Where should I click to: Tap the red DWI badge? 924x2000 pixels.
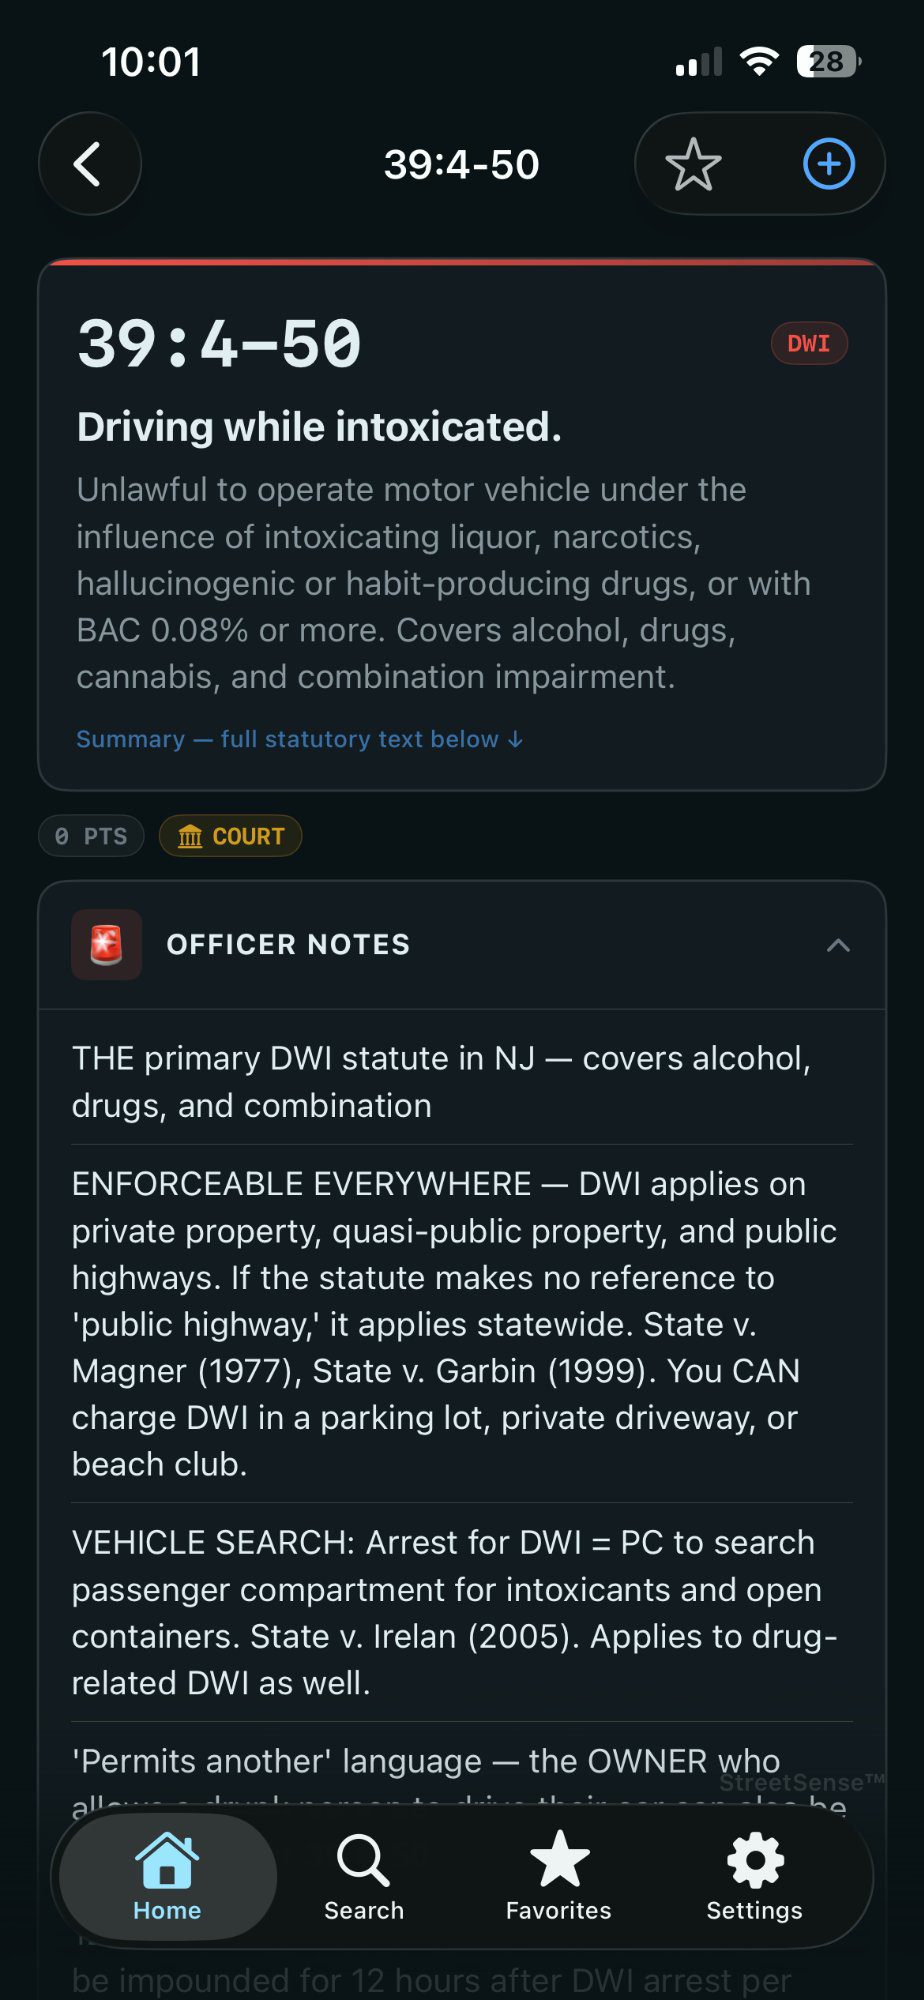click(809, 344)
